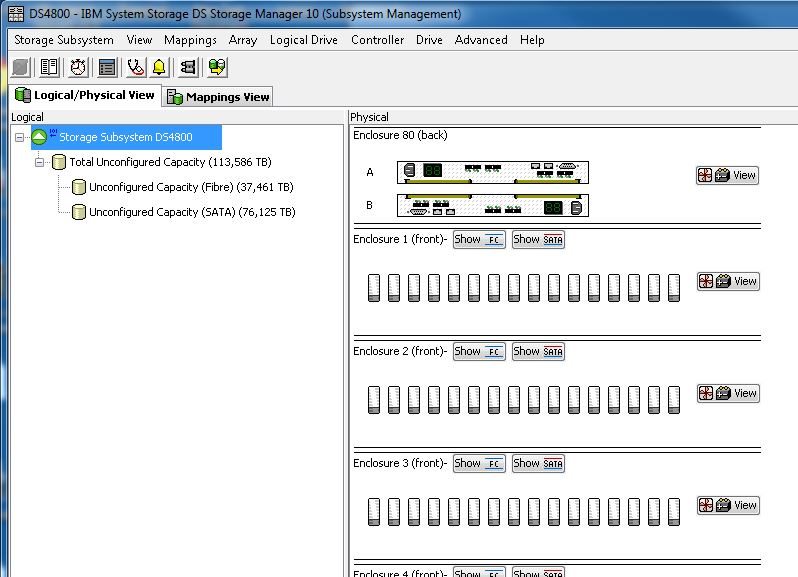Click the application icon in the title bar

click(16, 14)
